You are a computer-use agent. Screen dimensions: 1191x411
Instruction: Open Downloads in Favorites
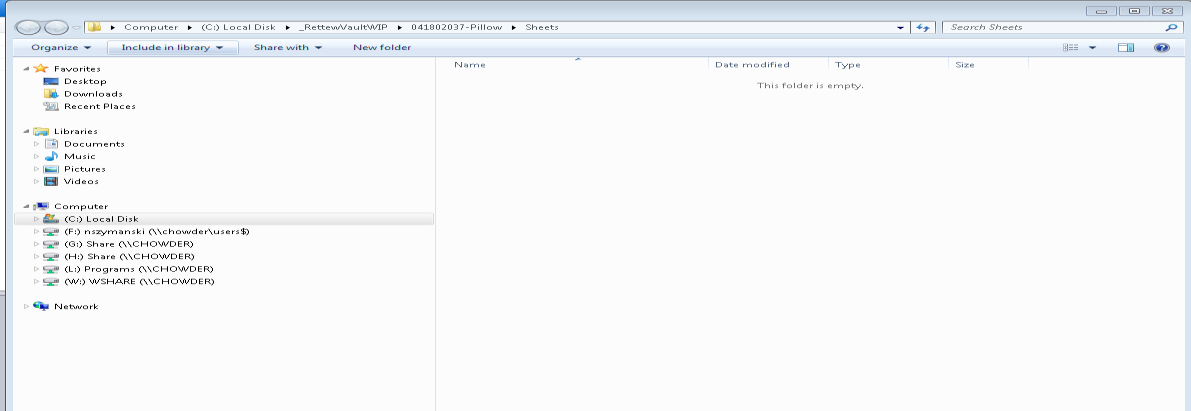tap(93, 94)
